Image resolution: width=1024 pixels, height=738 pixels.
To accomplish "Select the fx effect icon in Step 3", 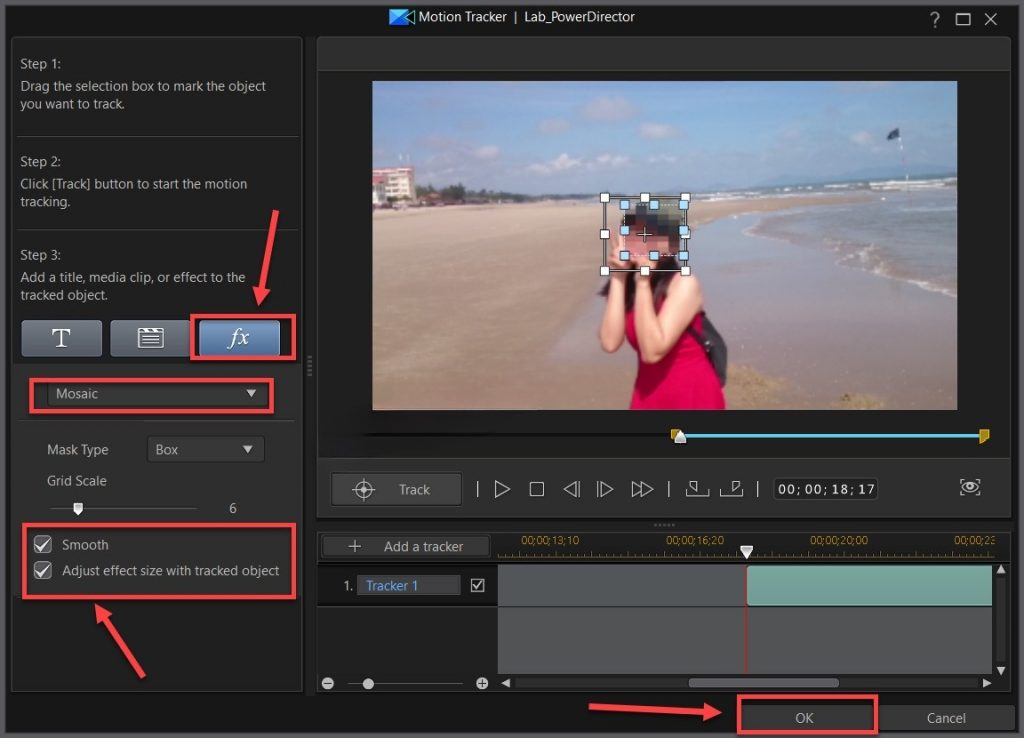I will point(240,338).
